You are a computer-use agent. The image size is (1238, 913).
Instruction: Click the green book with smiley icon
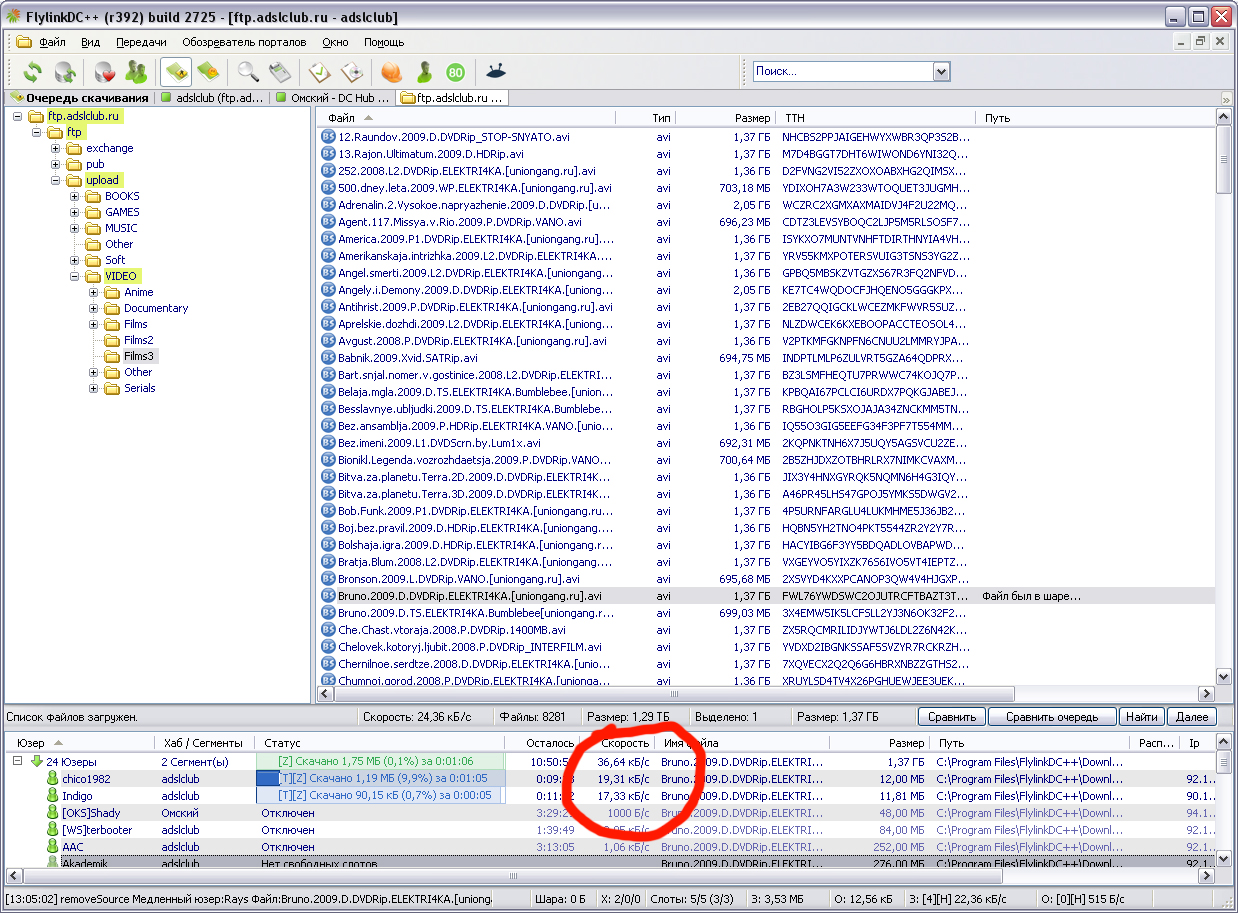click(x=208, y=72)
